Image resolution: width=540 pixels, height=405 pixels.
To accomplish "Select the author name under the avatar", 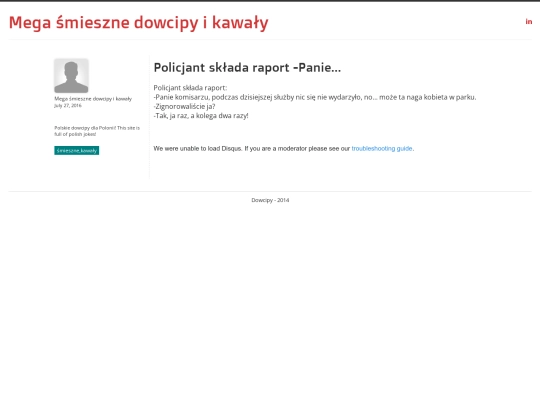I will (x=93, y=99).
